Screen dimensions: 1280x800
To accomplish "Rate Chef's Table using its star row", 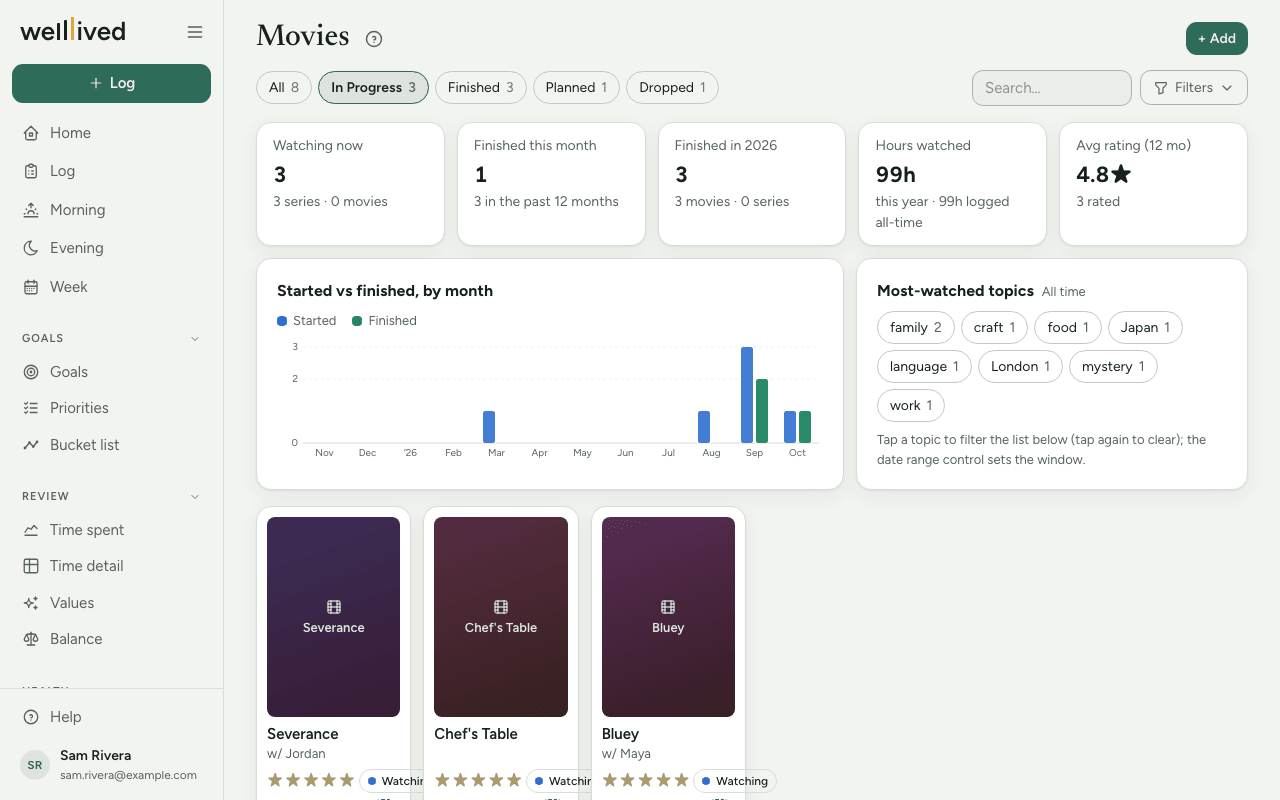I will (478, 780).
